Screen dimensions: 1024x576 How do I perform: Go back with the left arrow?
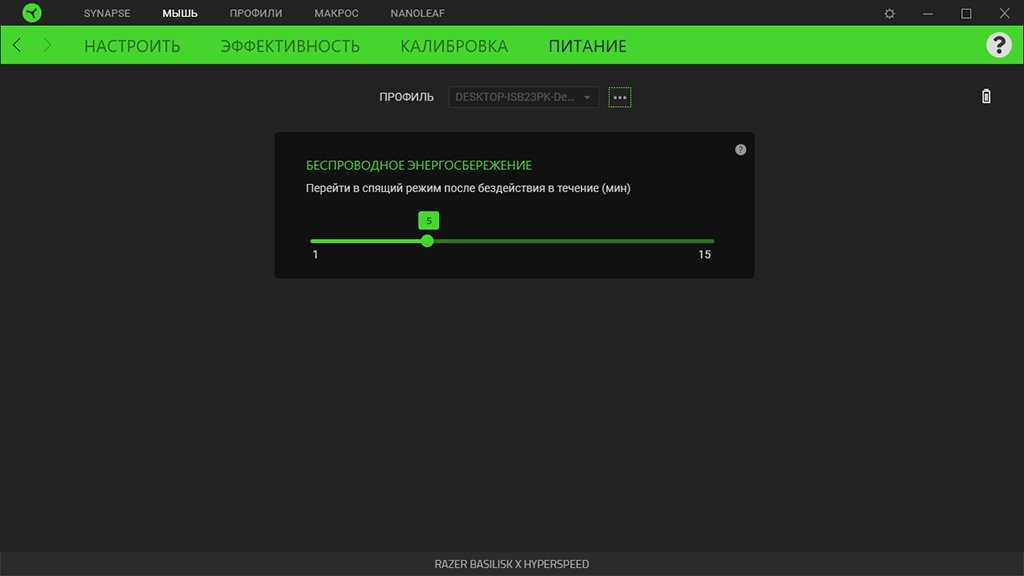(x=17, y=46)
